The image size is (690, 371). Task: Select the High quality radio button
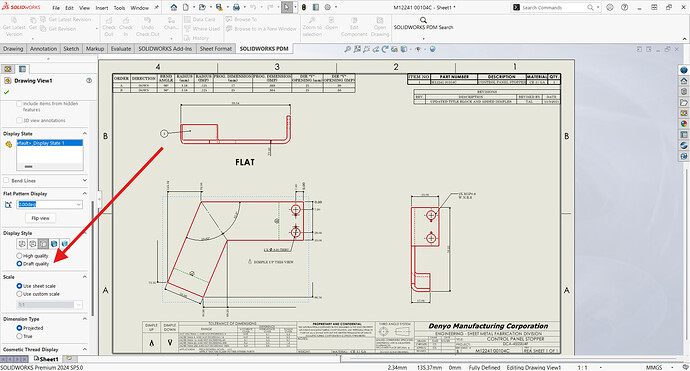tap(19, 256)
